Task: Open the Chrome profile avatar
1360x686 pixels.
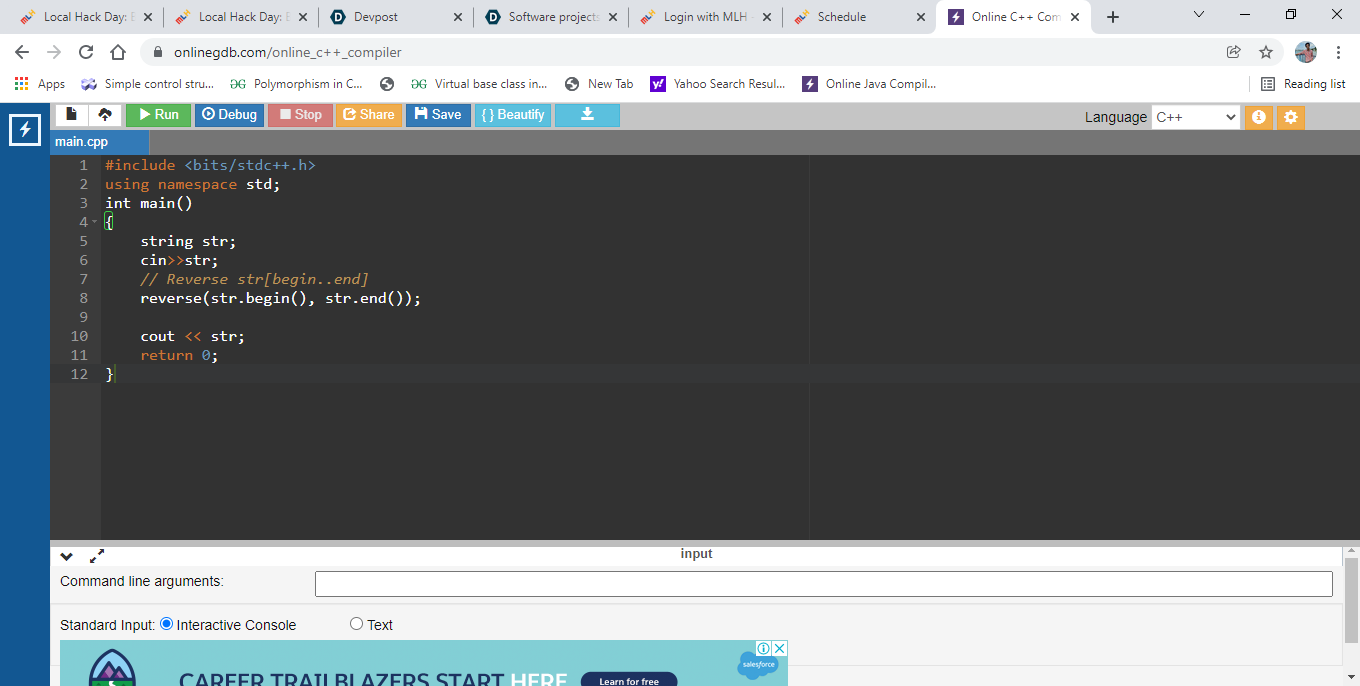Action: (1306, 52)
